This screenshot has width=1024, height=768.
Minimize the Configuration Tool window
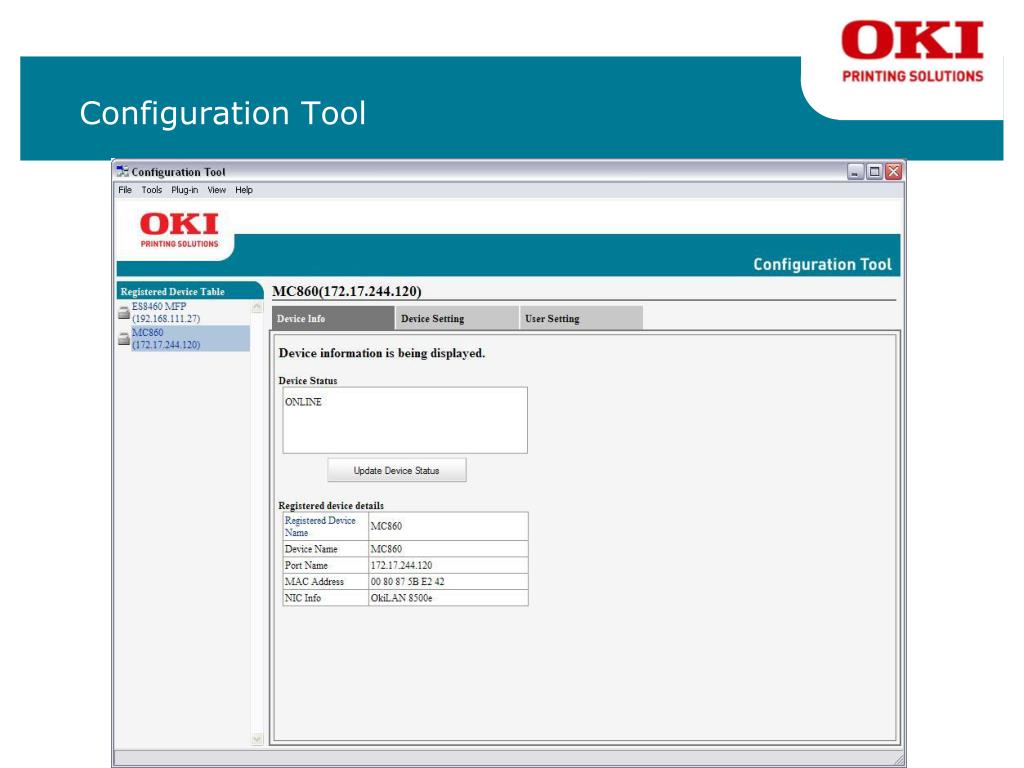pyautogui.click(x=856, y=172)
